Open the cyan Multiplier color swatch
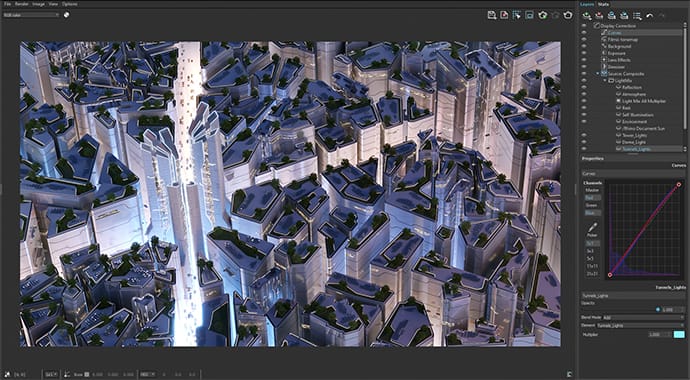The width and height of the screenshot is (690, 380). (x=679, y=335)
